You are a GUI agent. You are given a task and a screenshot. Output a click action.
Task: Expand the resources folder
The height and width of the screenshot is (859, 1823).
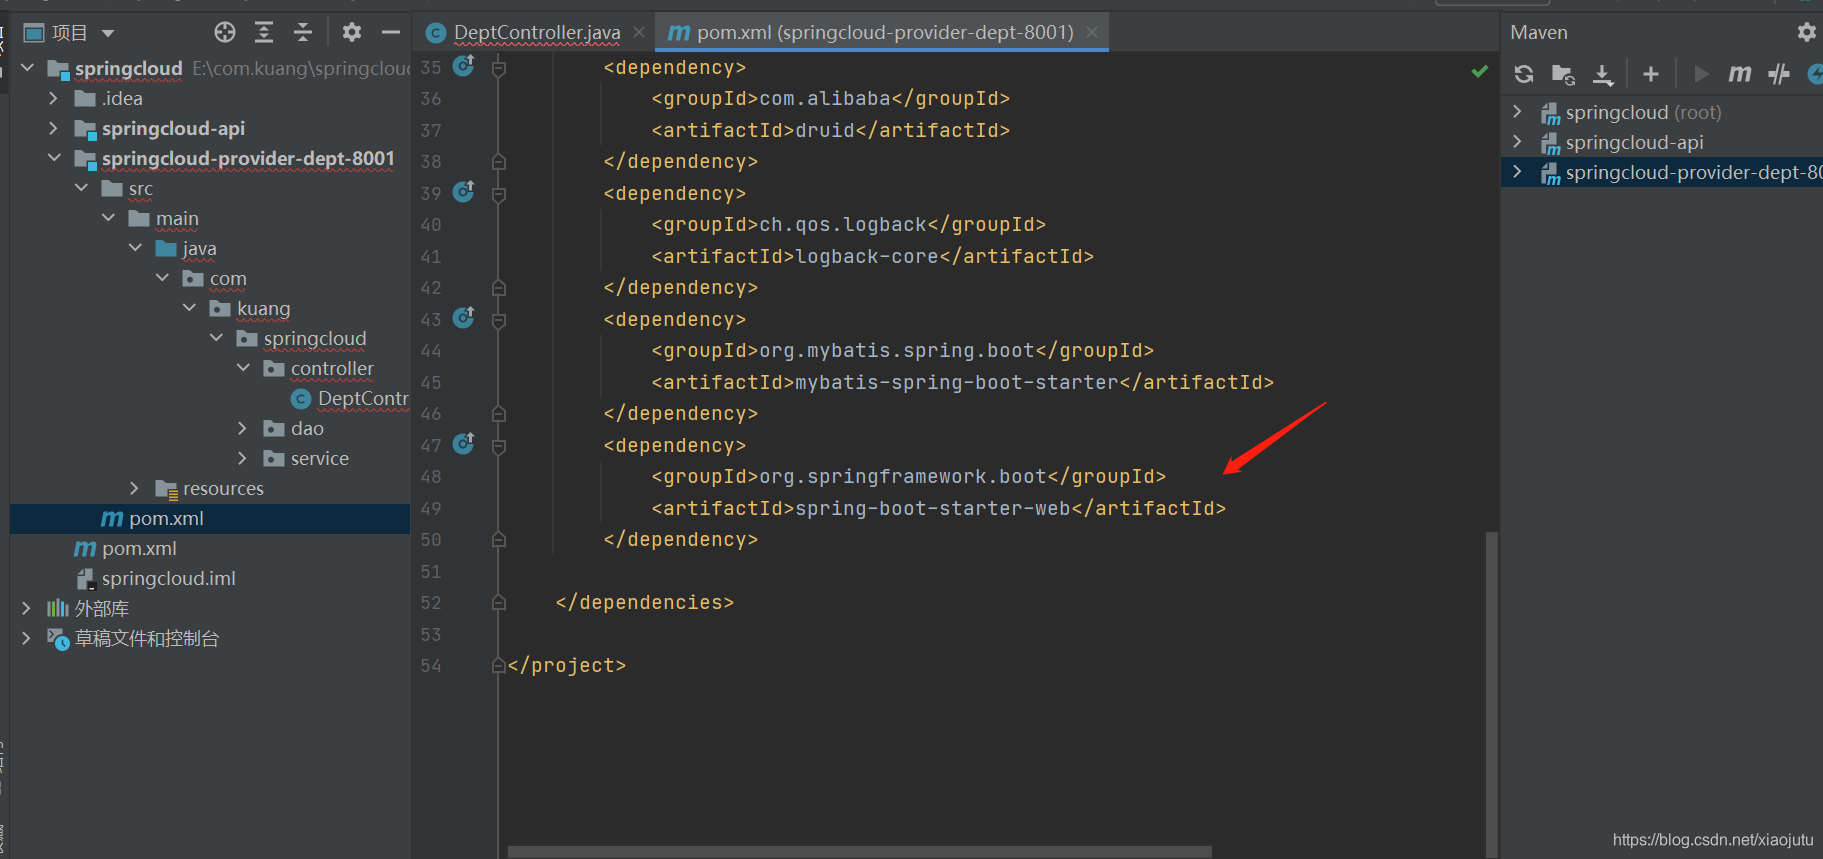[135, 488]
